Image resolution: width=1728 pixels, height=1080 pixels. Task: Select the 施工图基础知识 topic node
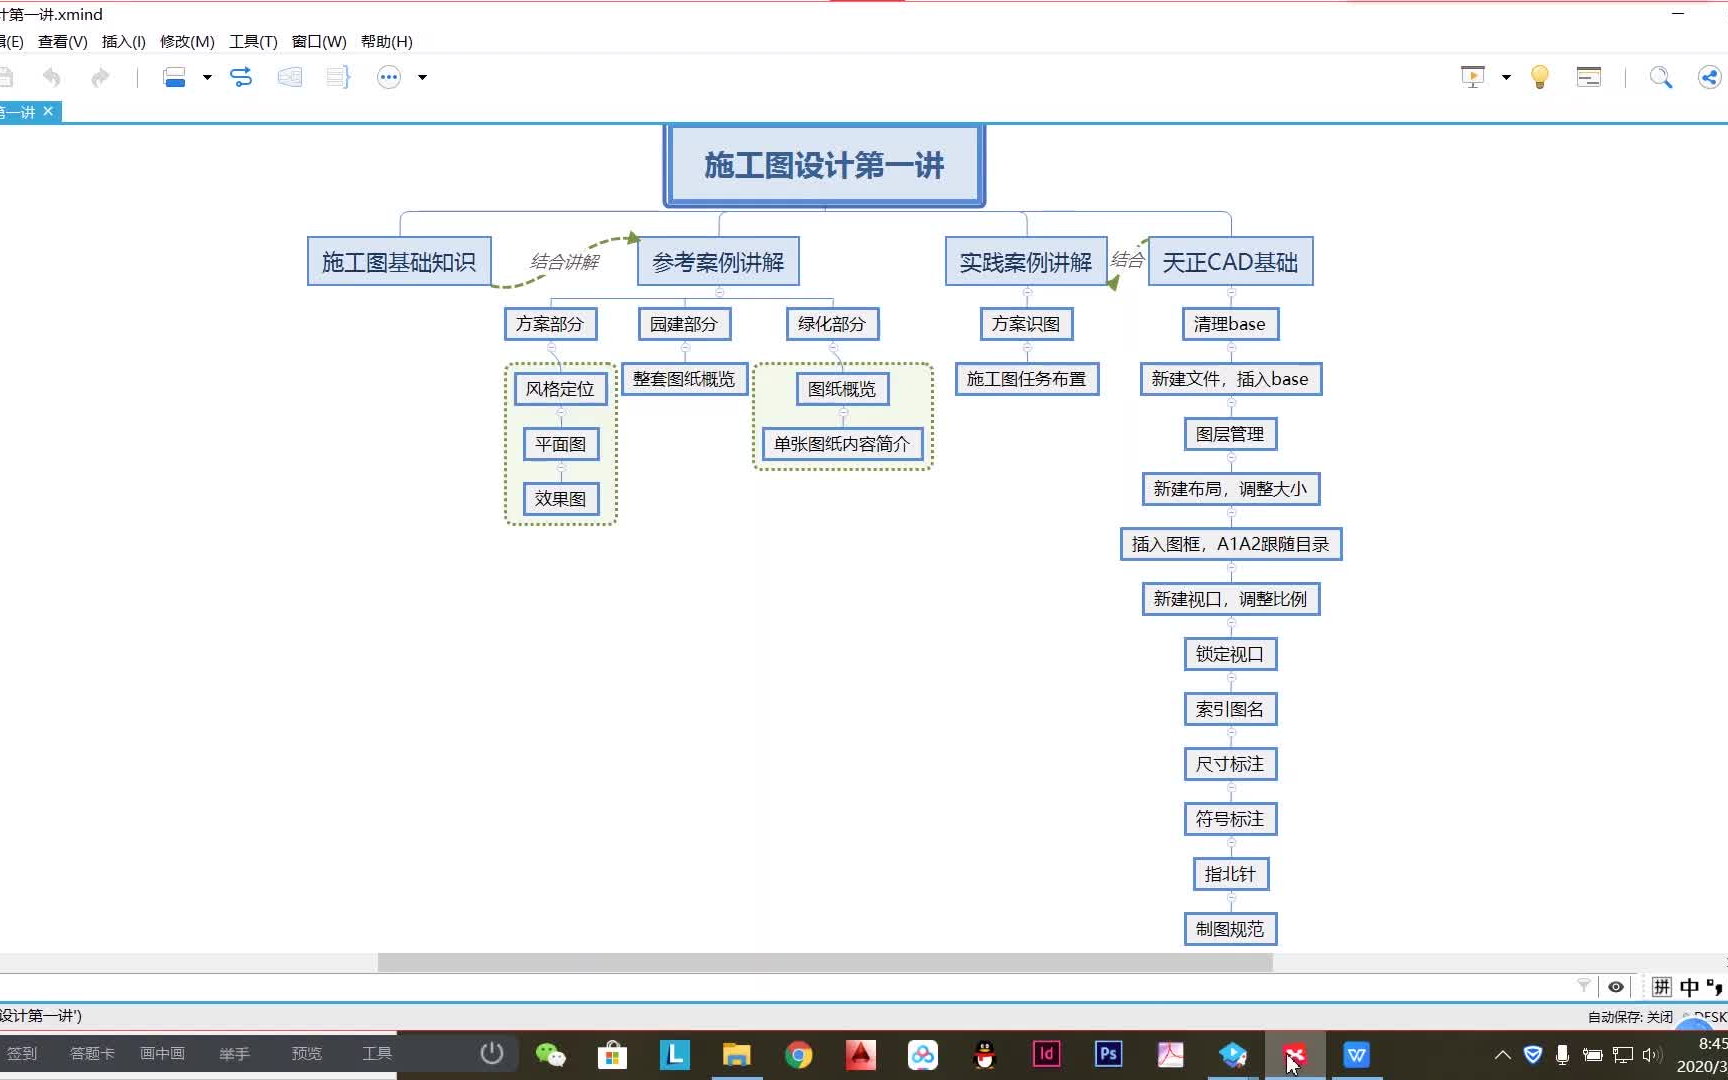click(399, 262)
